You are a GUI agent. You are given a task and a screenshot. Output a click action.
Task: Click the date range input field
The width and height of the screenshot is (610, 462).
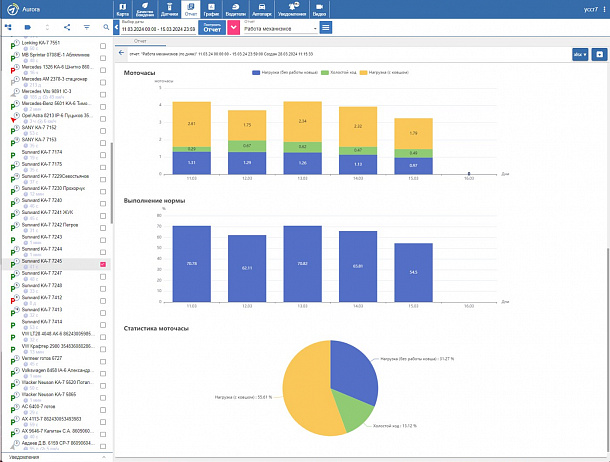158,29
